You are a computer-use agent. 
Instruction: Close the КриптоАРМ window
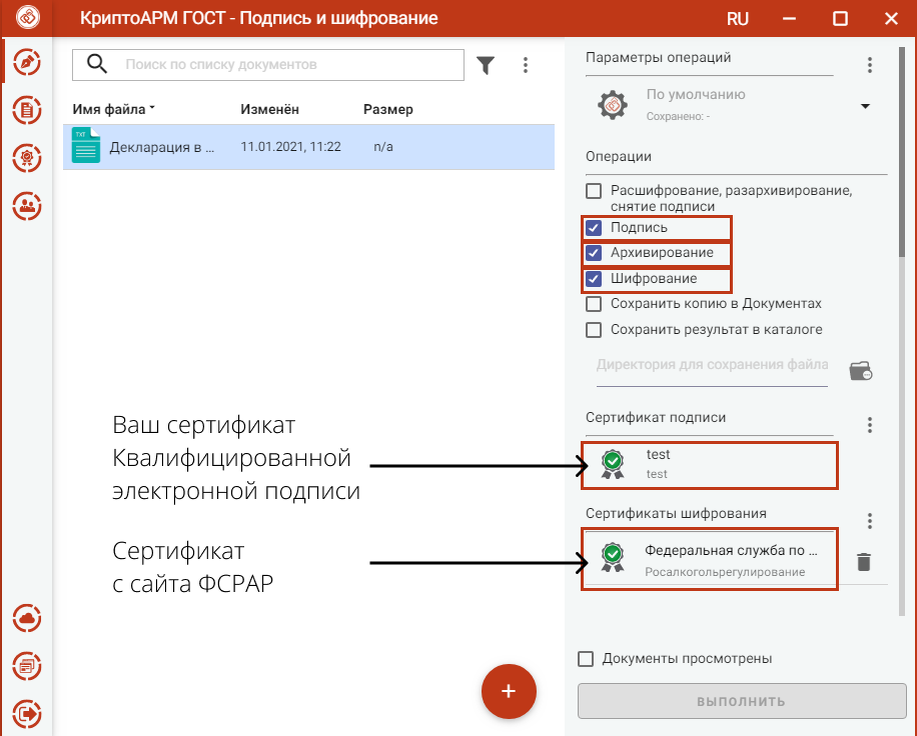pyautogui.click(x=891, y=19)
